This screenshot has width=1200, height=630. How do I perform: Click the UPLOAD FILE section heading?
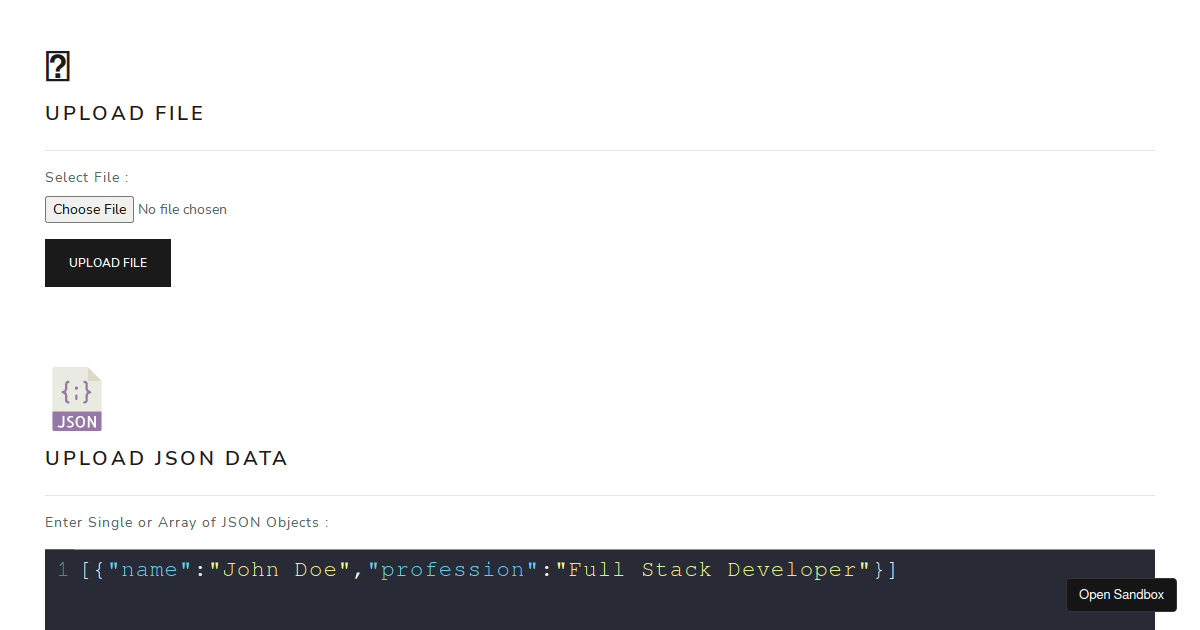click(x=125, y=113)
